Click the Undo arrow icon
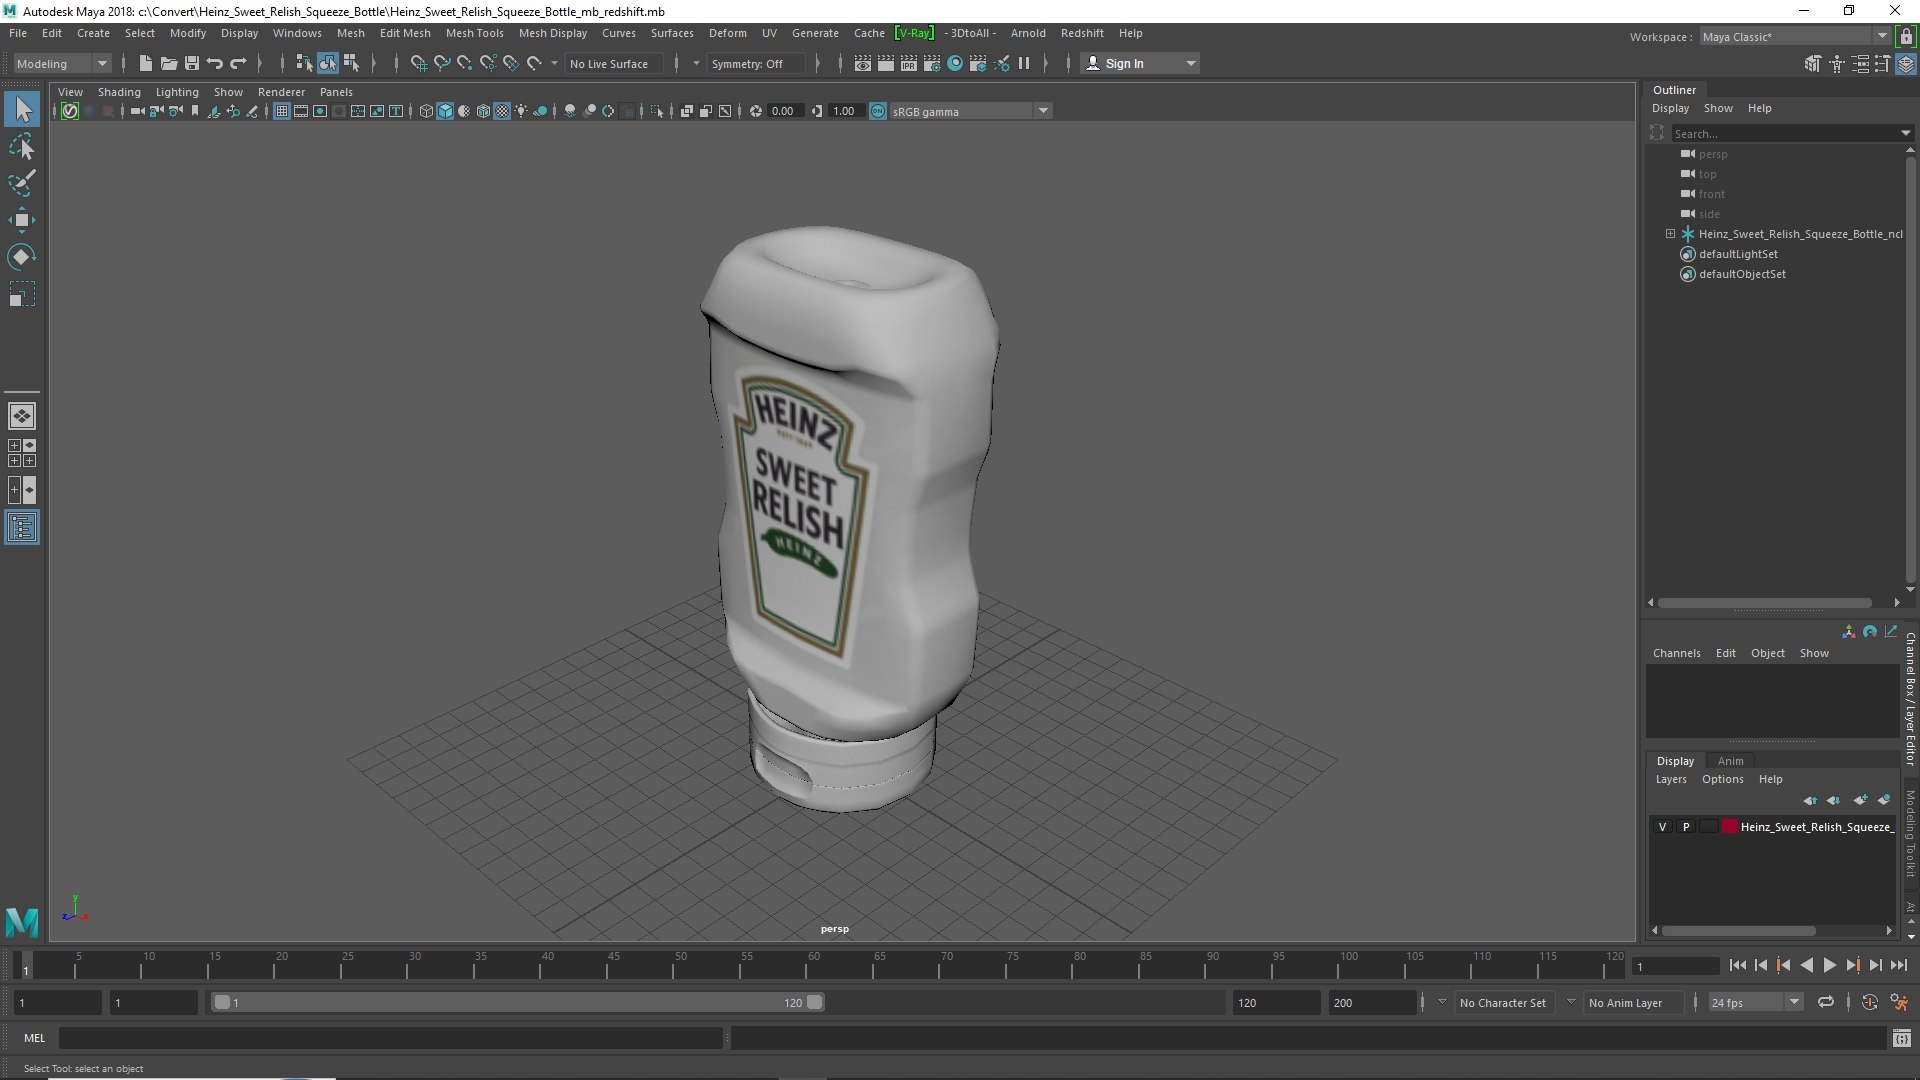The image size is (1920, 1080). 215,63
